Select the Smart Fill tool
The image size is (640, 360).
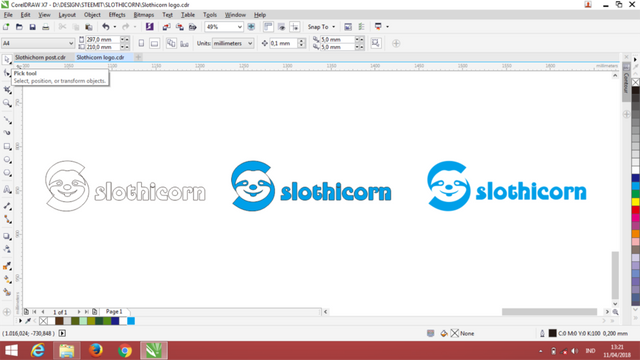click(7, 292)
